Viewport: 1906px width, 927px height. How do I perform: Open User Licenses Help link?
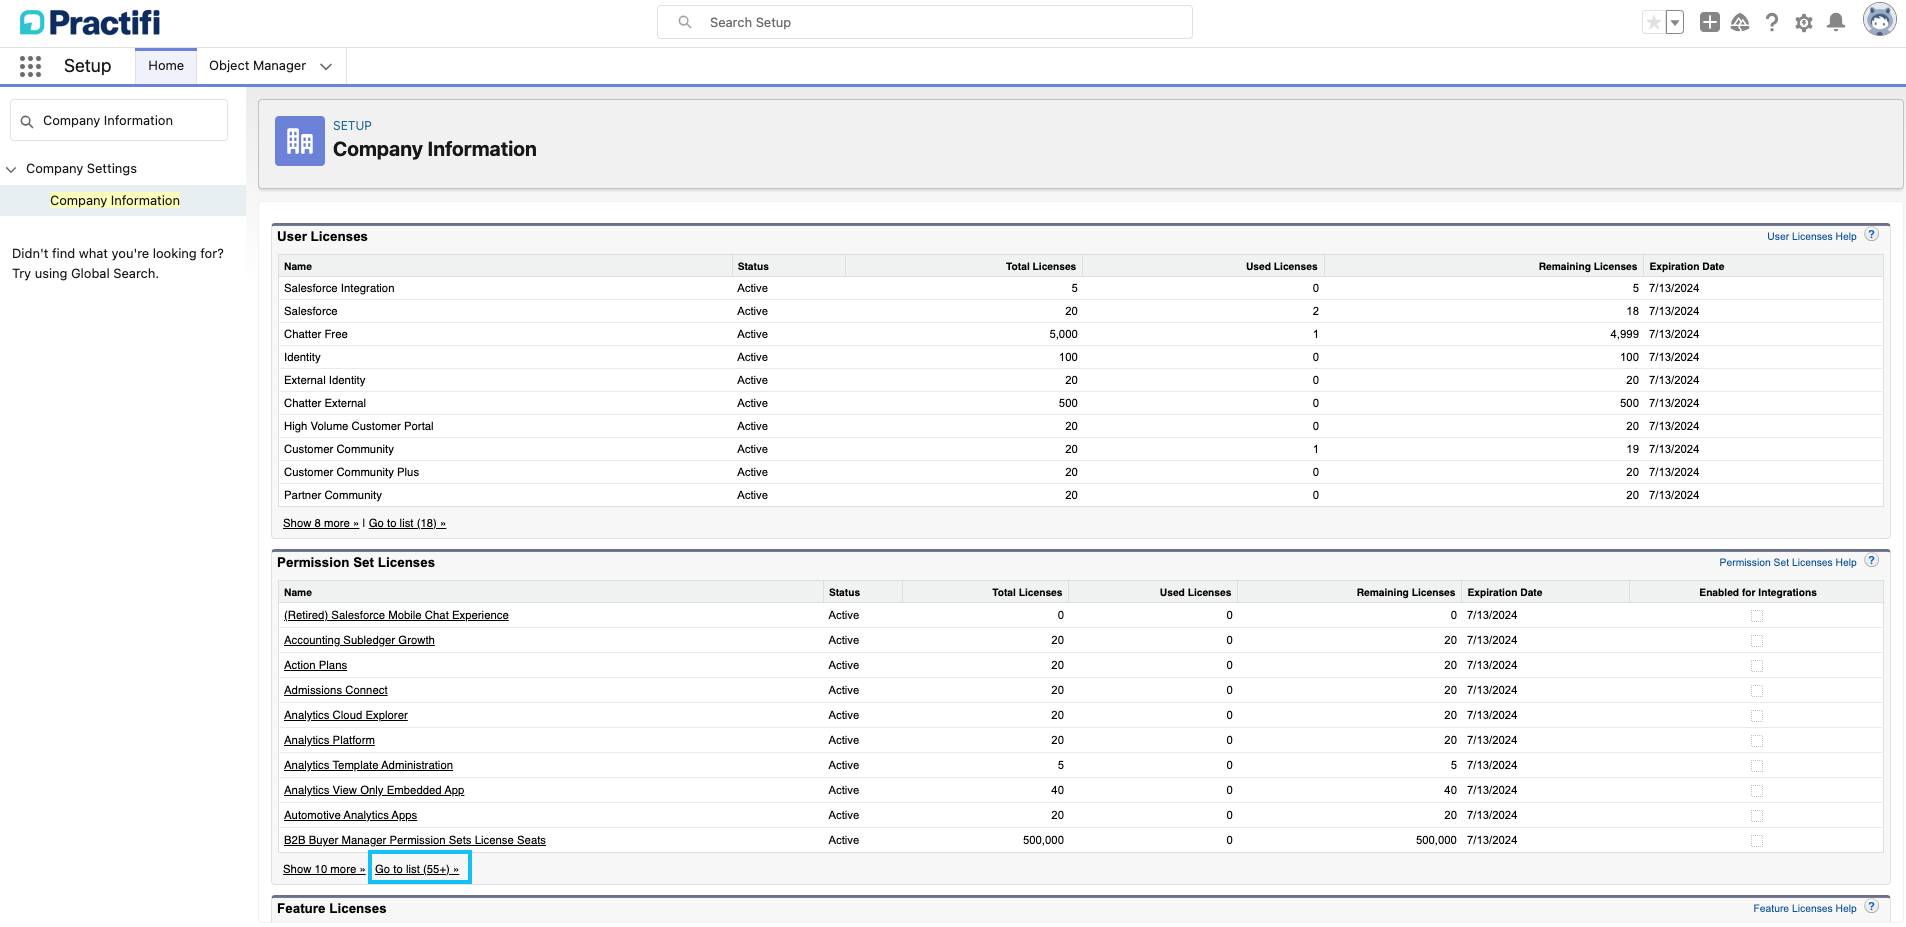[1811, 237]
